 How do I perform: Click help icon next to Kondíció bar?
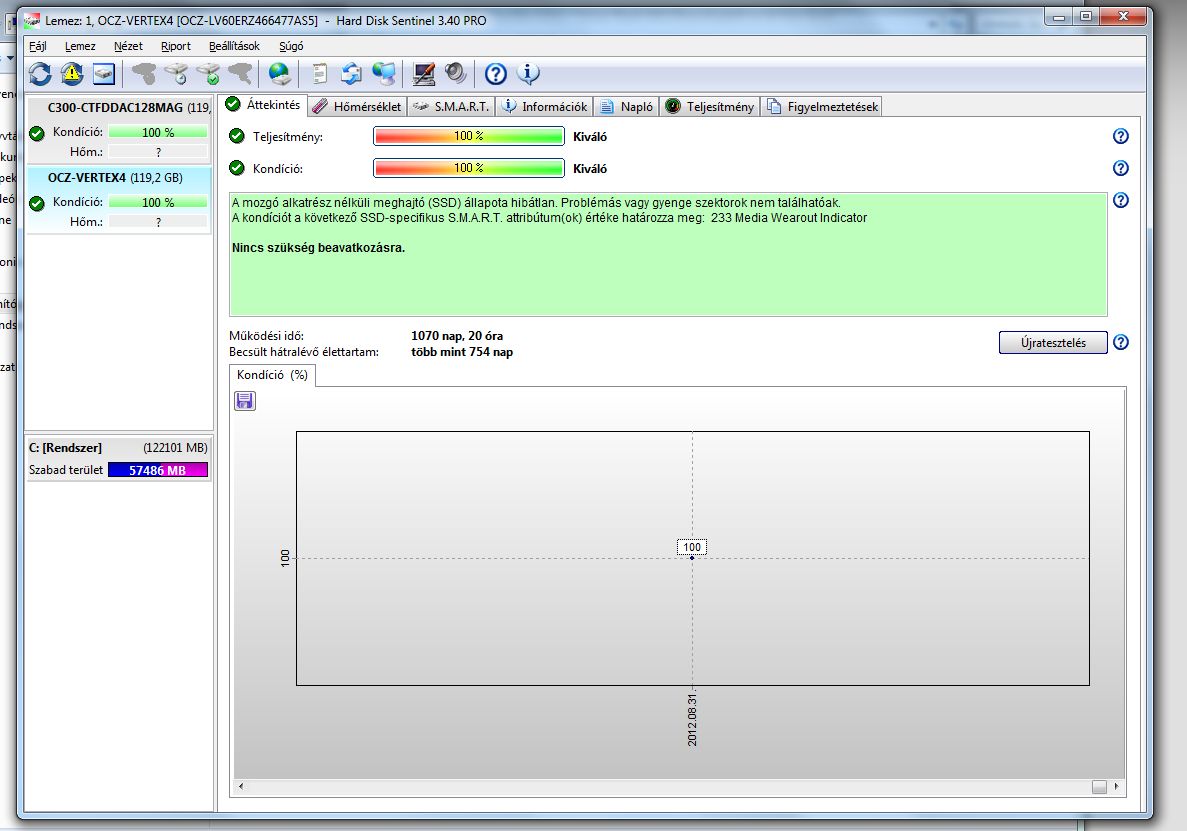tap(1120, 168)
